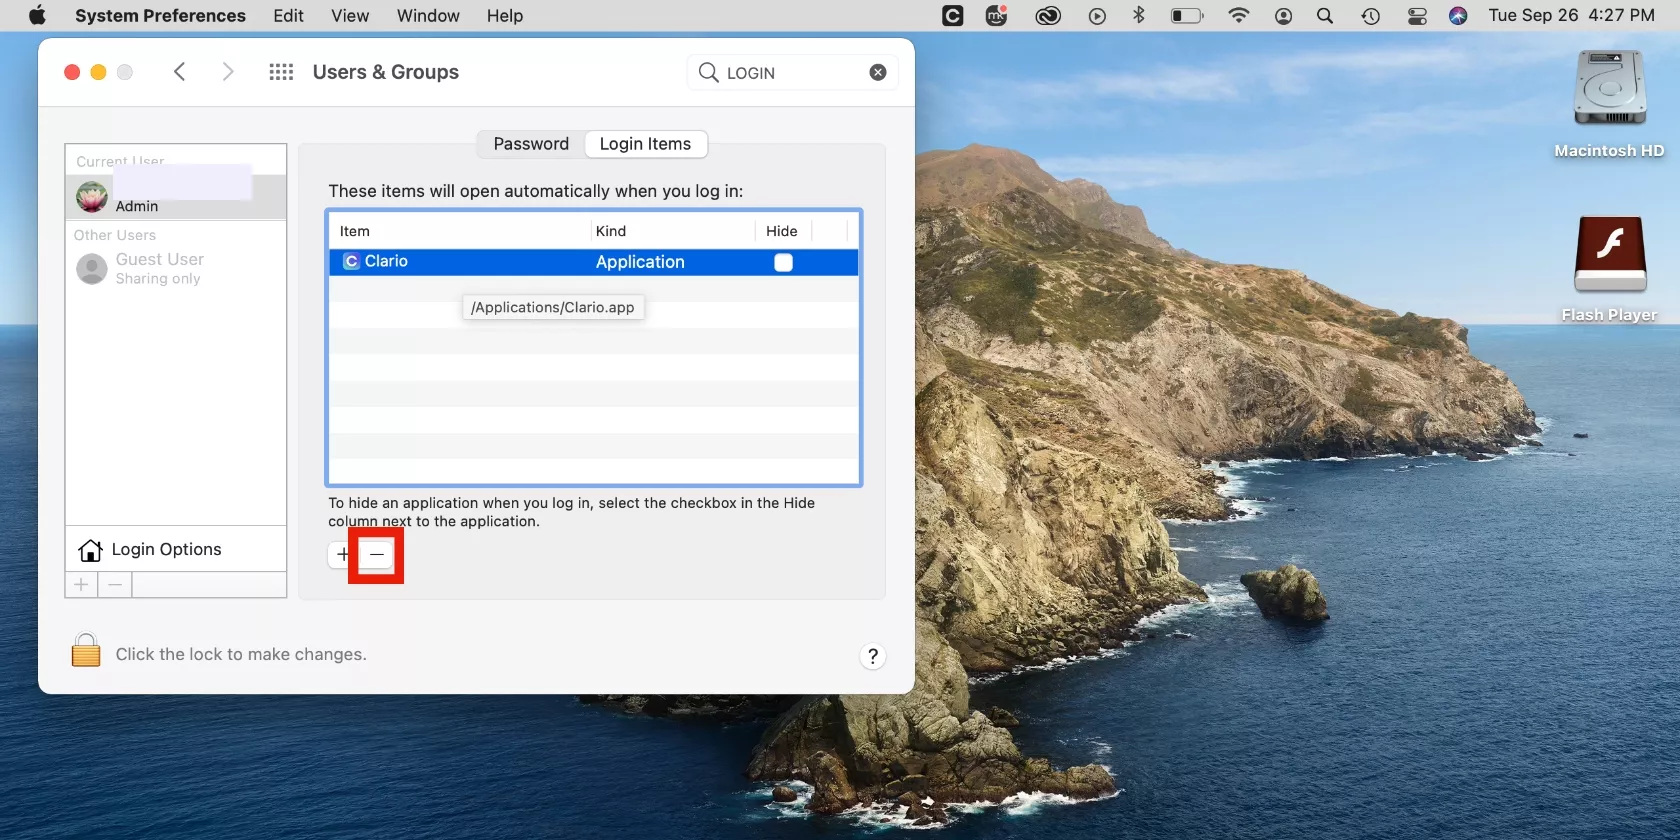Select the Login Items tab
Screen dimensions: 1680x840
[x=645, y=144]
